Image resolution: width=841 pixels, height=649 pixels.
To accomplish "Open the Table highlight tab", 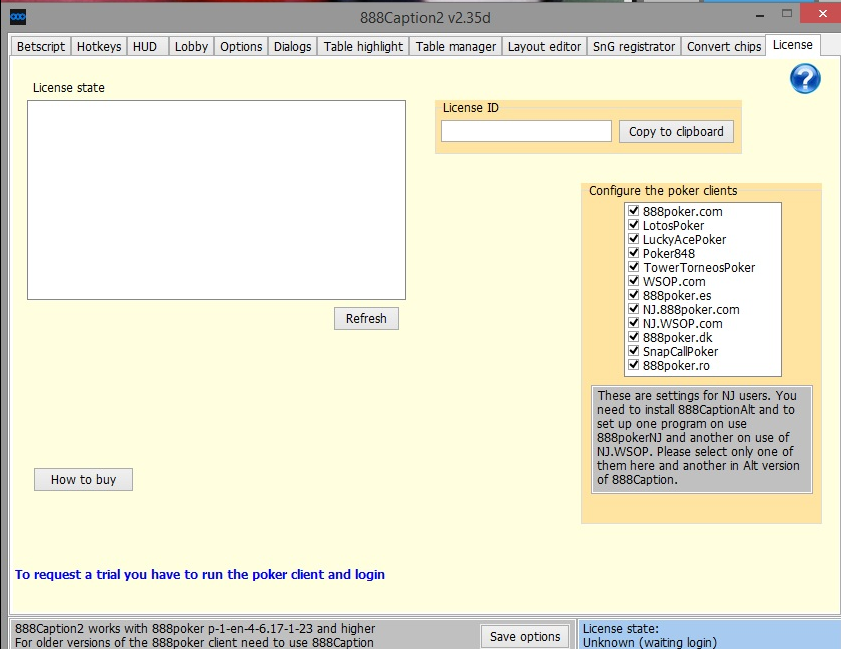I will [363, 47].
